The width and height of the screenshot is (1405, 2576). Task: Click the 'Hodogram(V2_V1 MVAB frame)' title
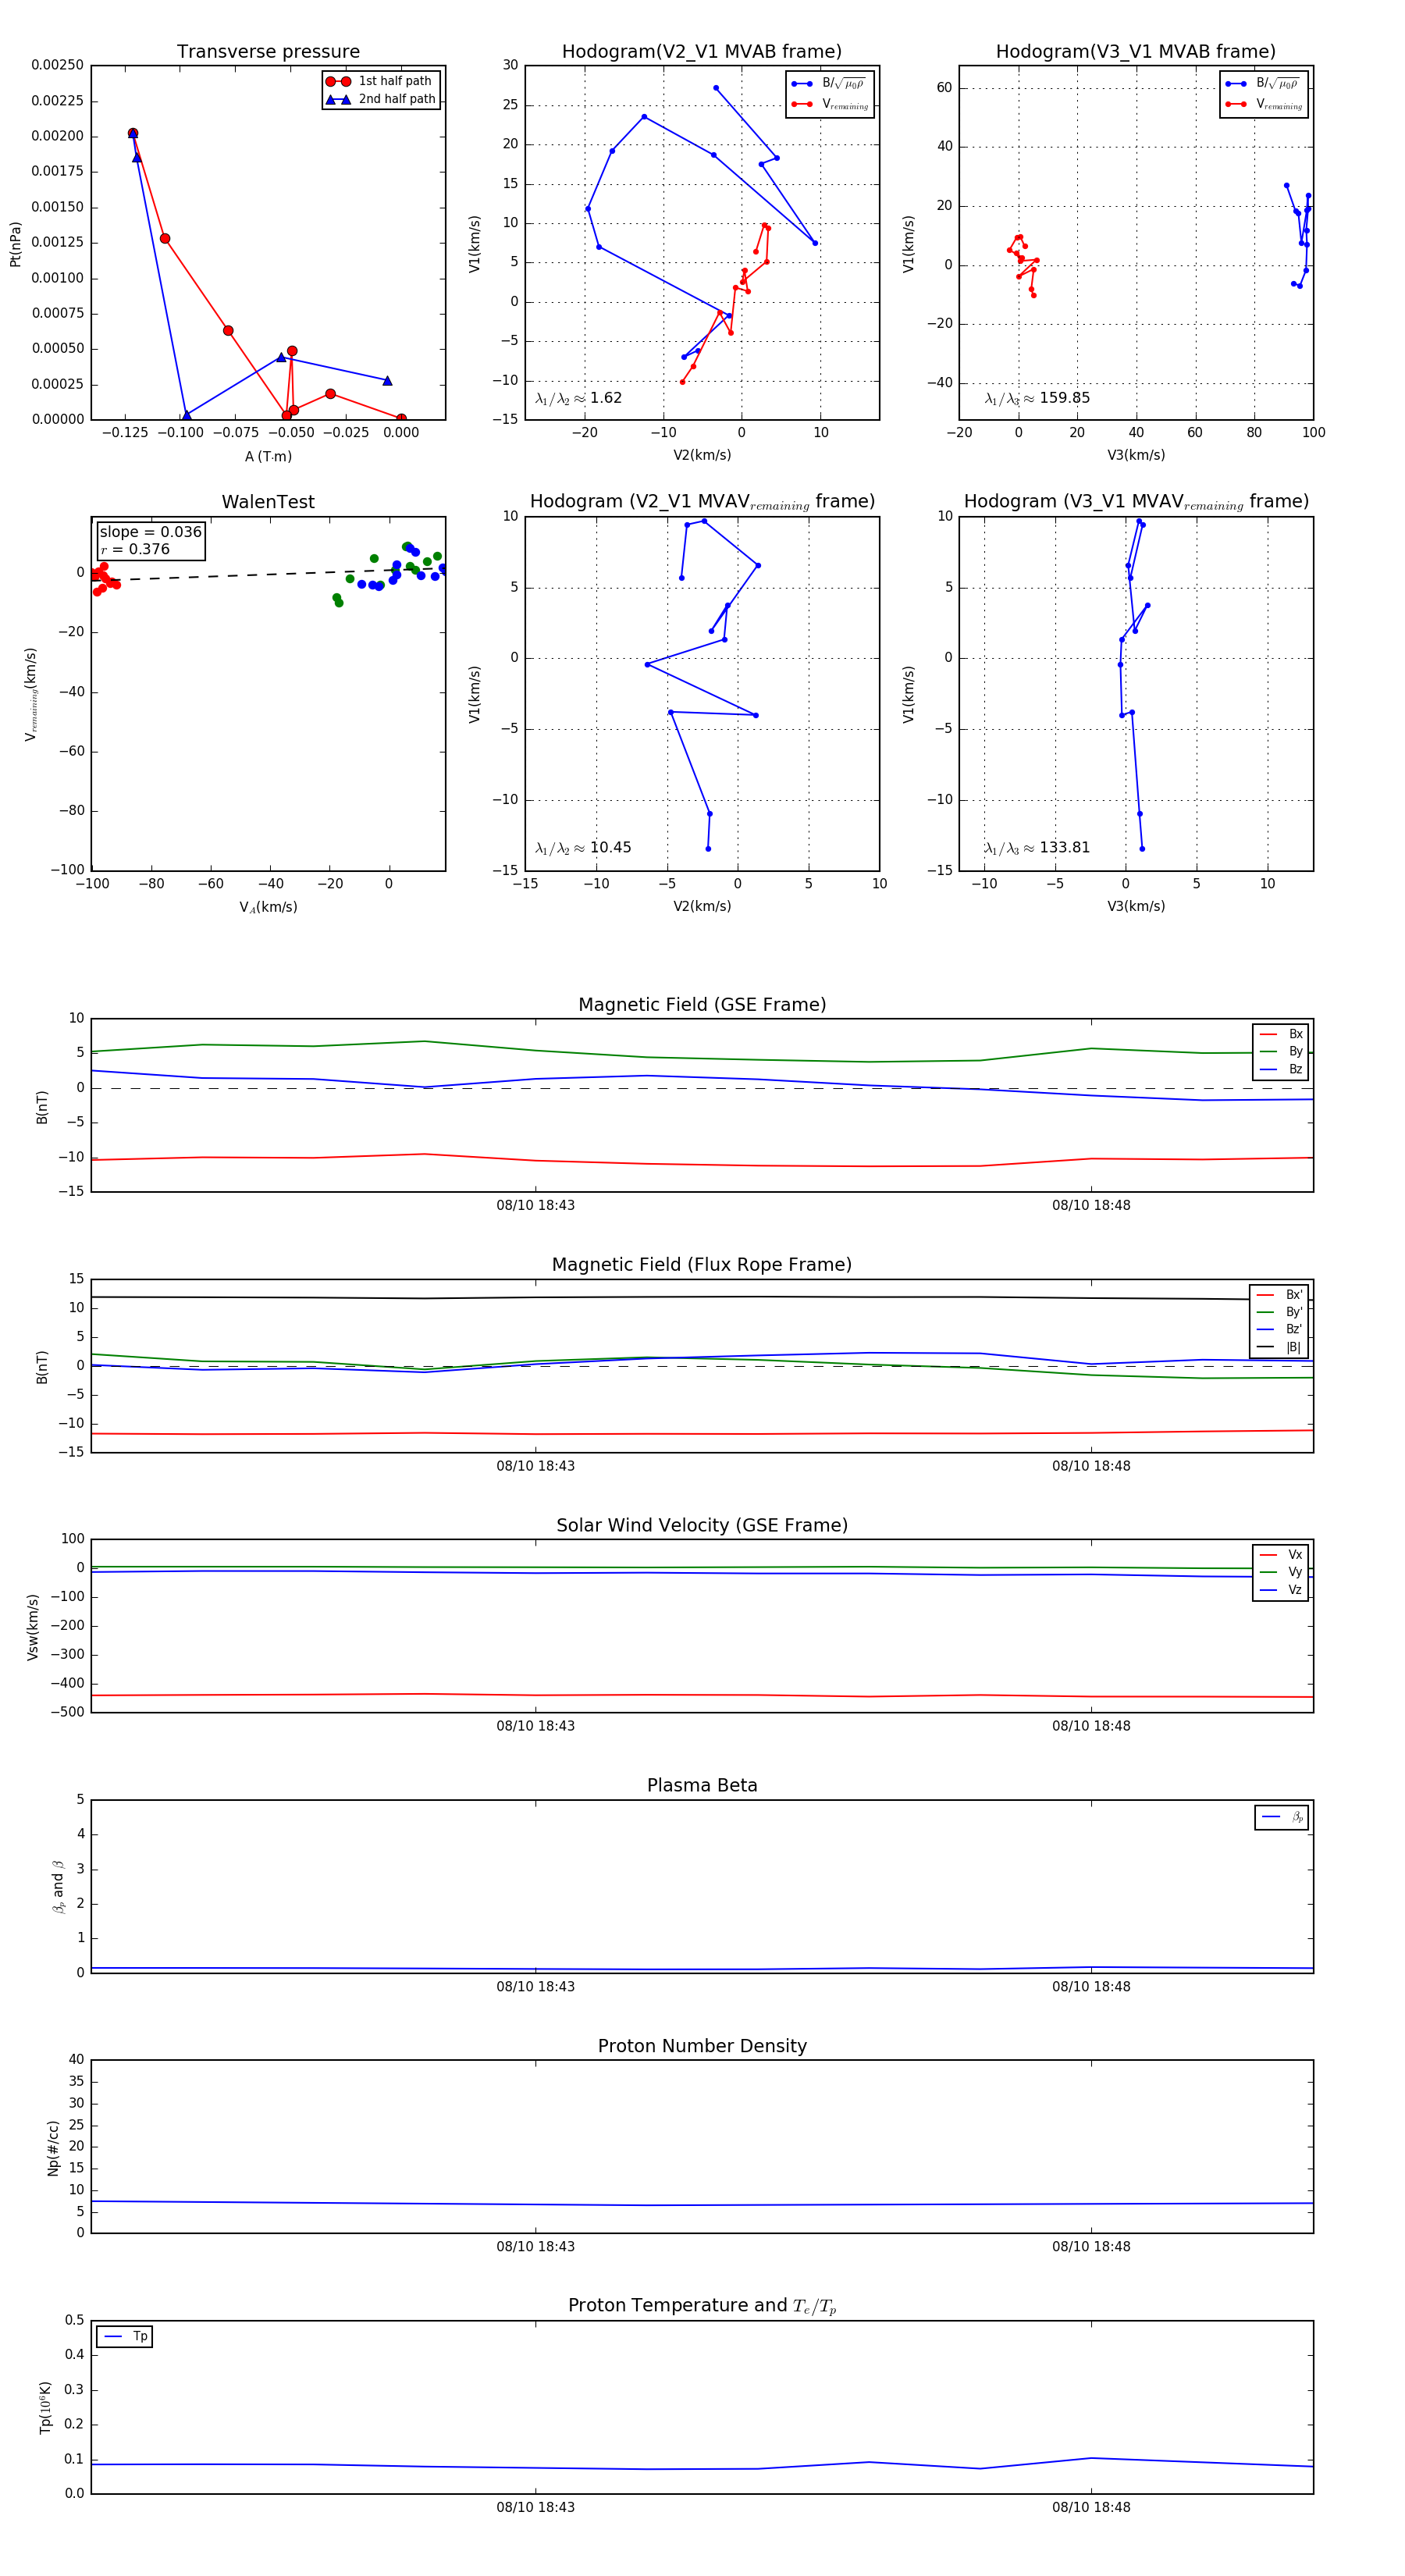pyautogui.click(x=702, y=52)
